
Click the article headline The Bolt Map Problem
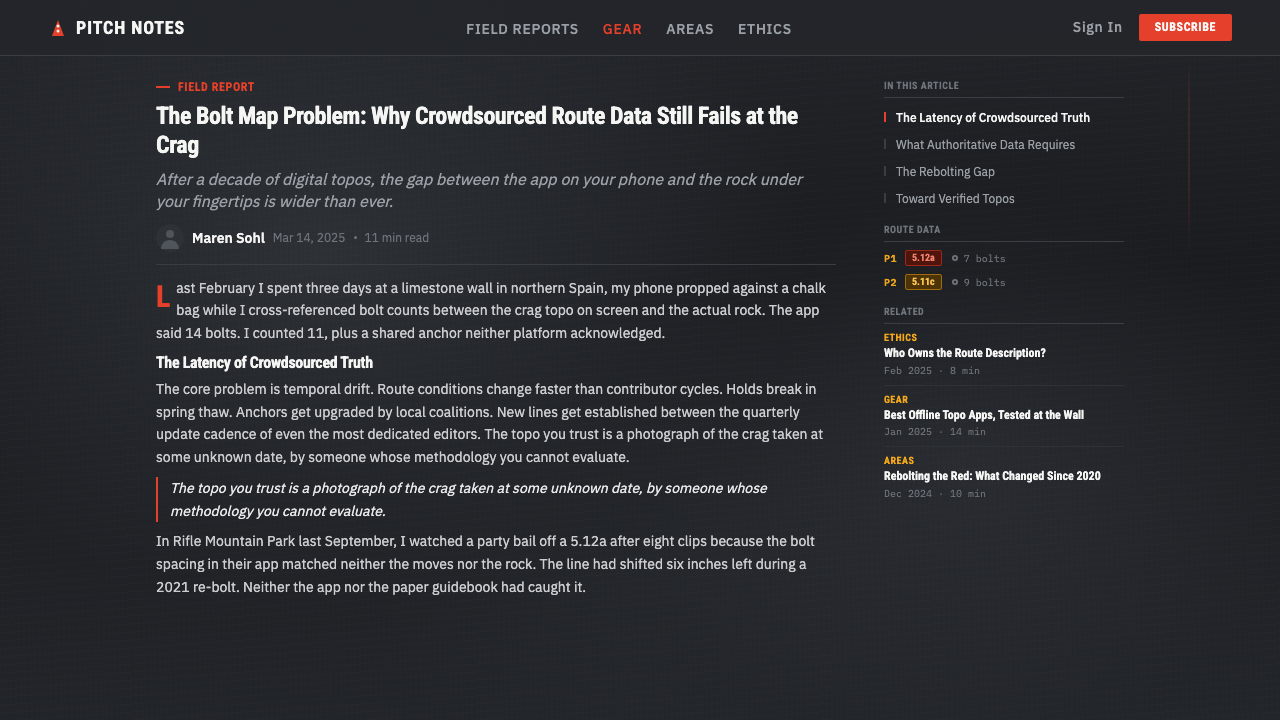[x=477, y=130]
